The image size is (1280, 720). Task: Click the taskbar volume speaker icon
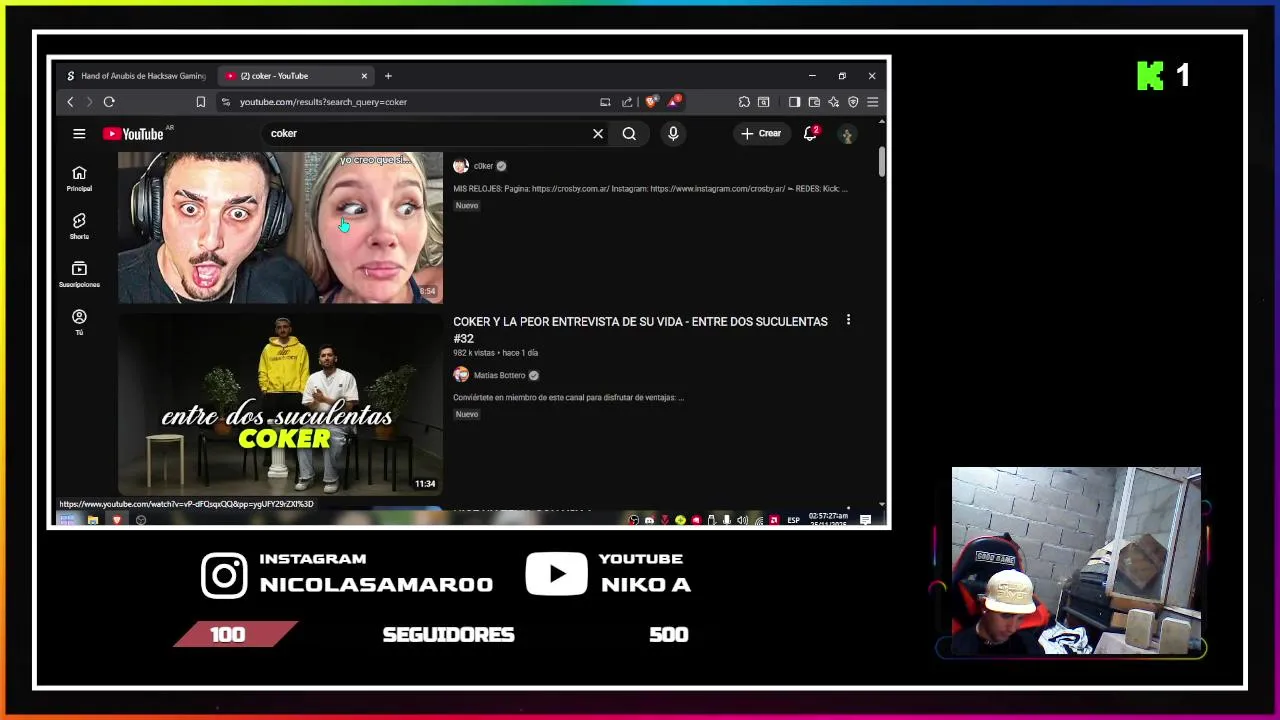click(x=742, y=520)
